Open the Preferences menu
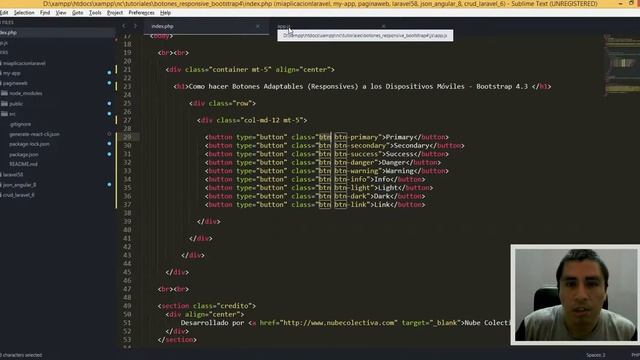This screenshot has height=360, width=640. [141, 13]
